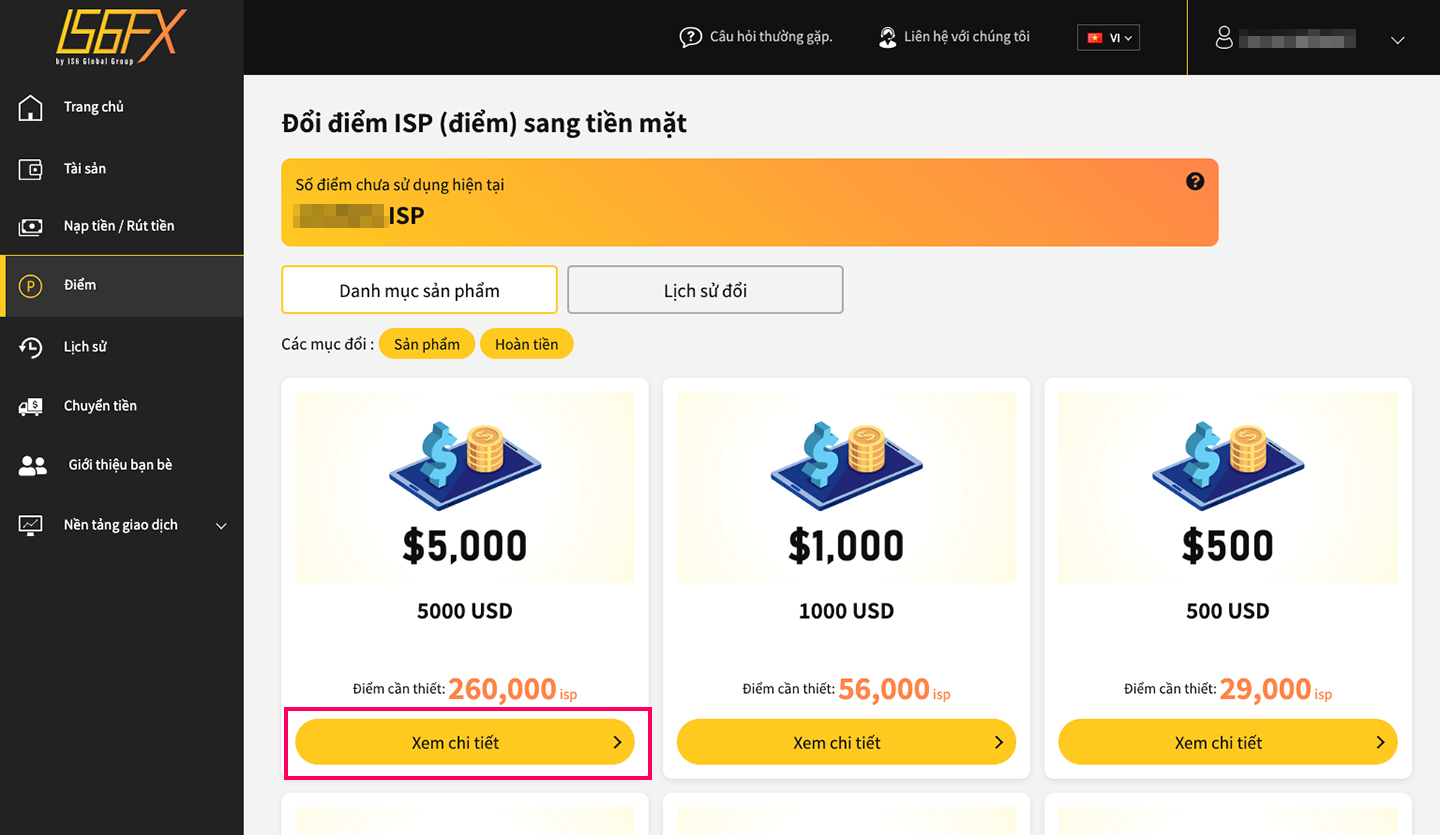This screenshot has width=1440, height=835.
Task: Switch to Danh mục sản phẩm tab
Action: click(x=419, y=290)
